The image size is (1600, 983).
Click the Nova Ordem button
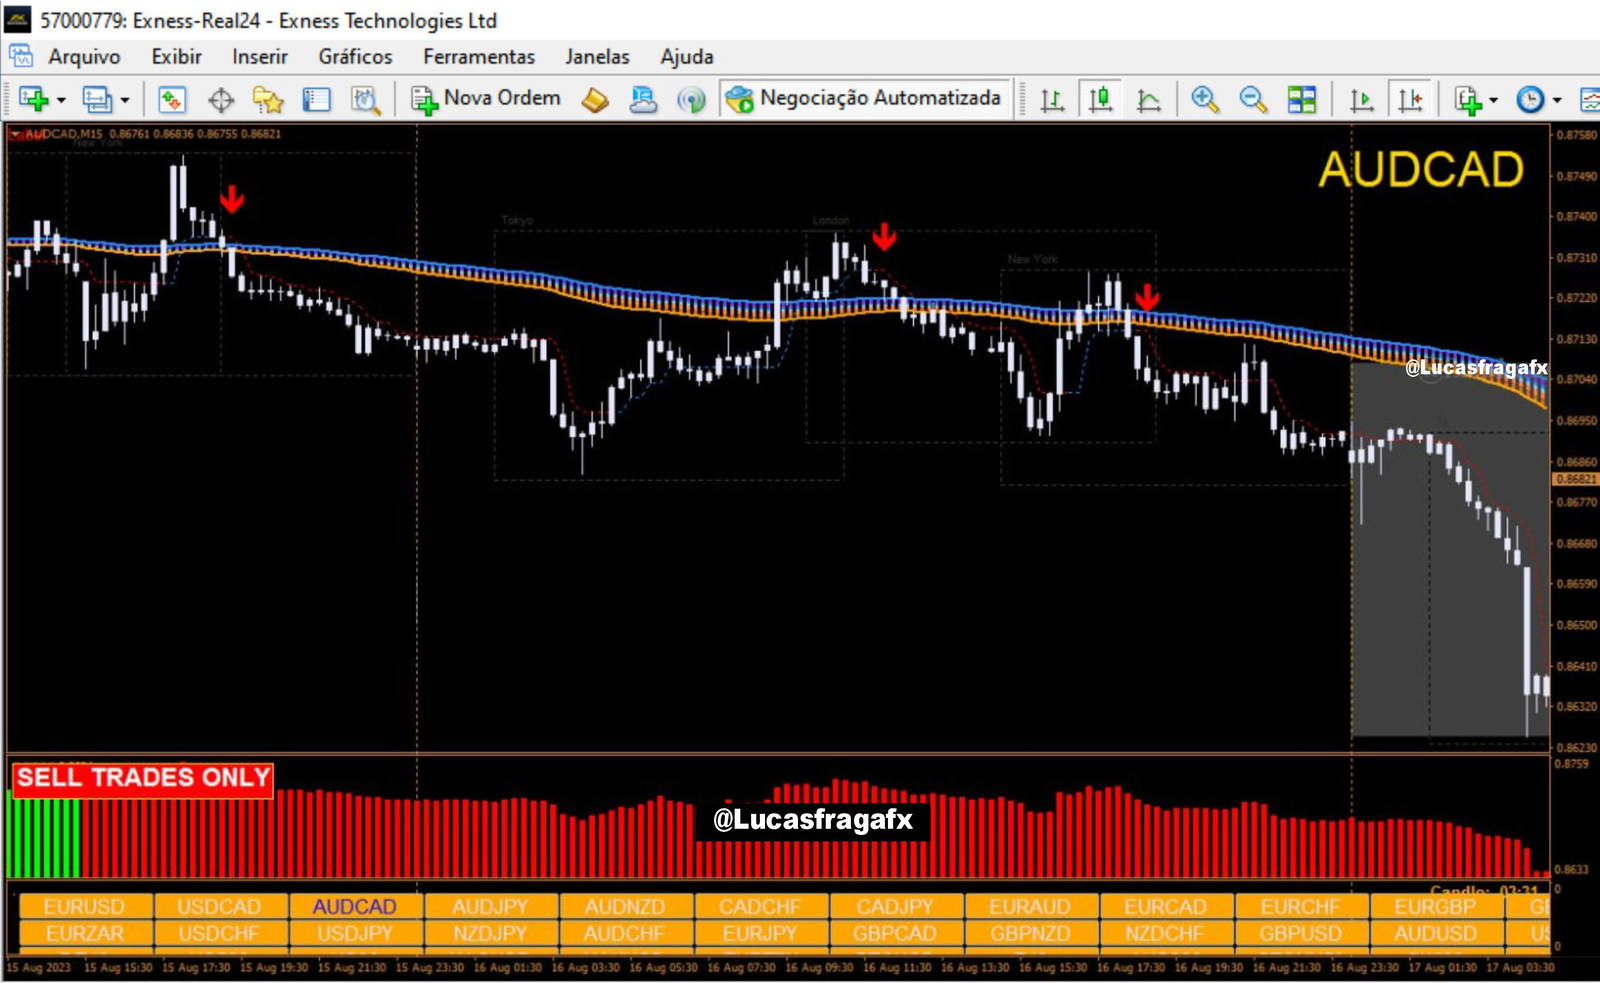coord(486,98)
